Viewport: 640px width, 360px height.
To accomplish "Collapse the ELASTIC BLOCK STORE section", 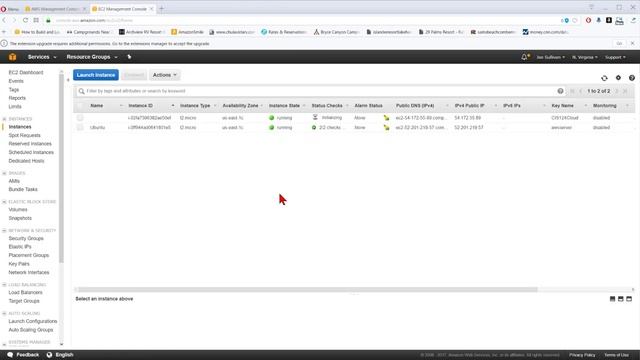I will click(4, 202).
